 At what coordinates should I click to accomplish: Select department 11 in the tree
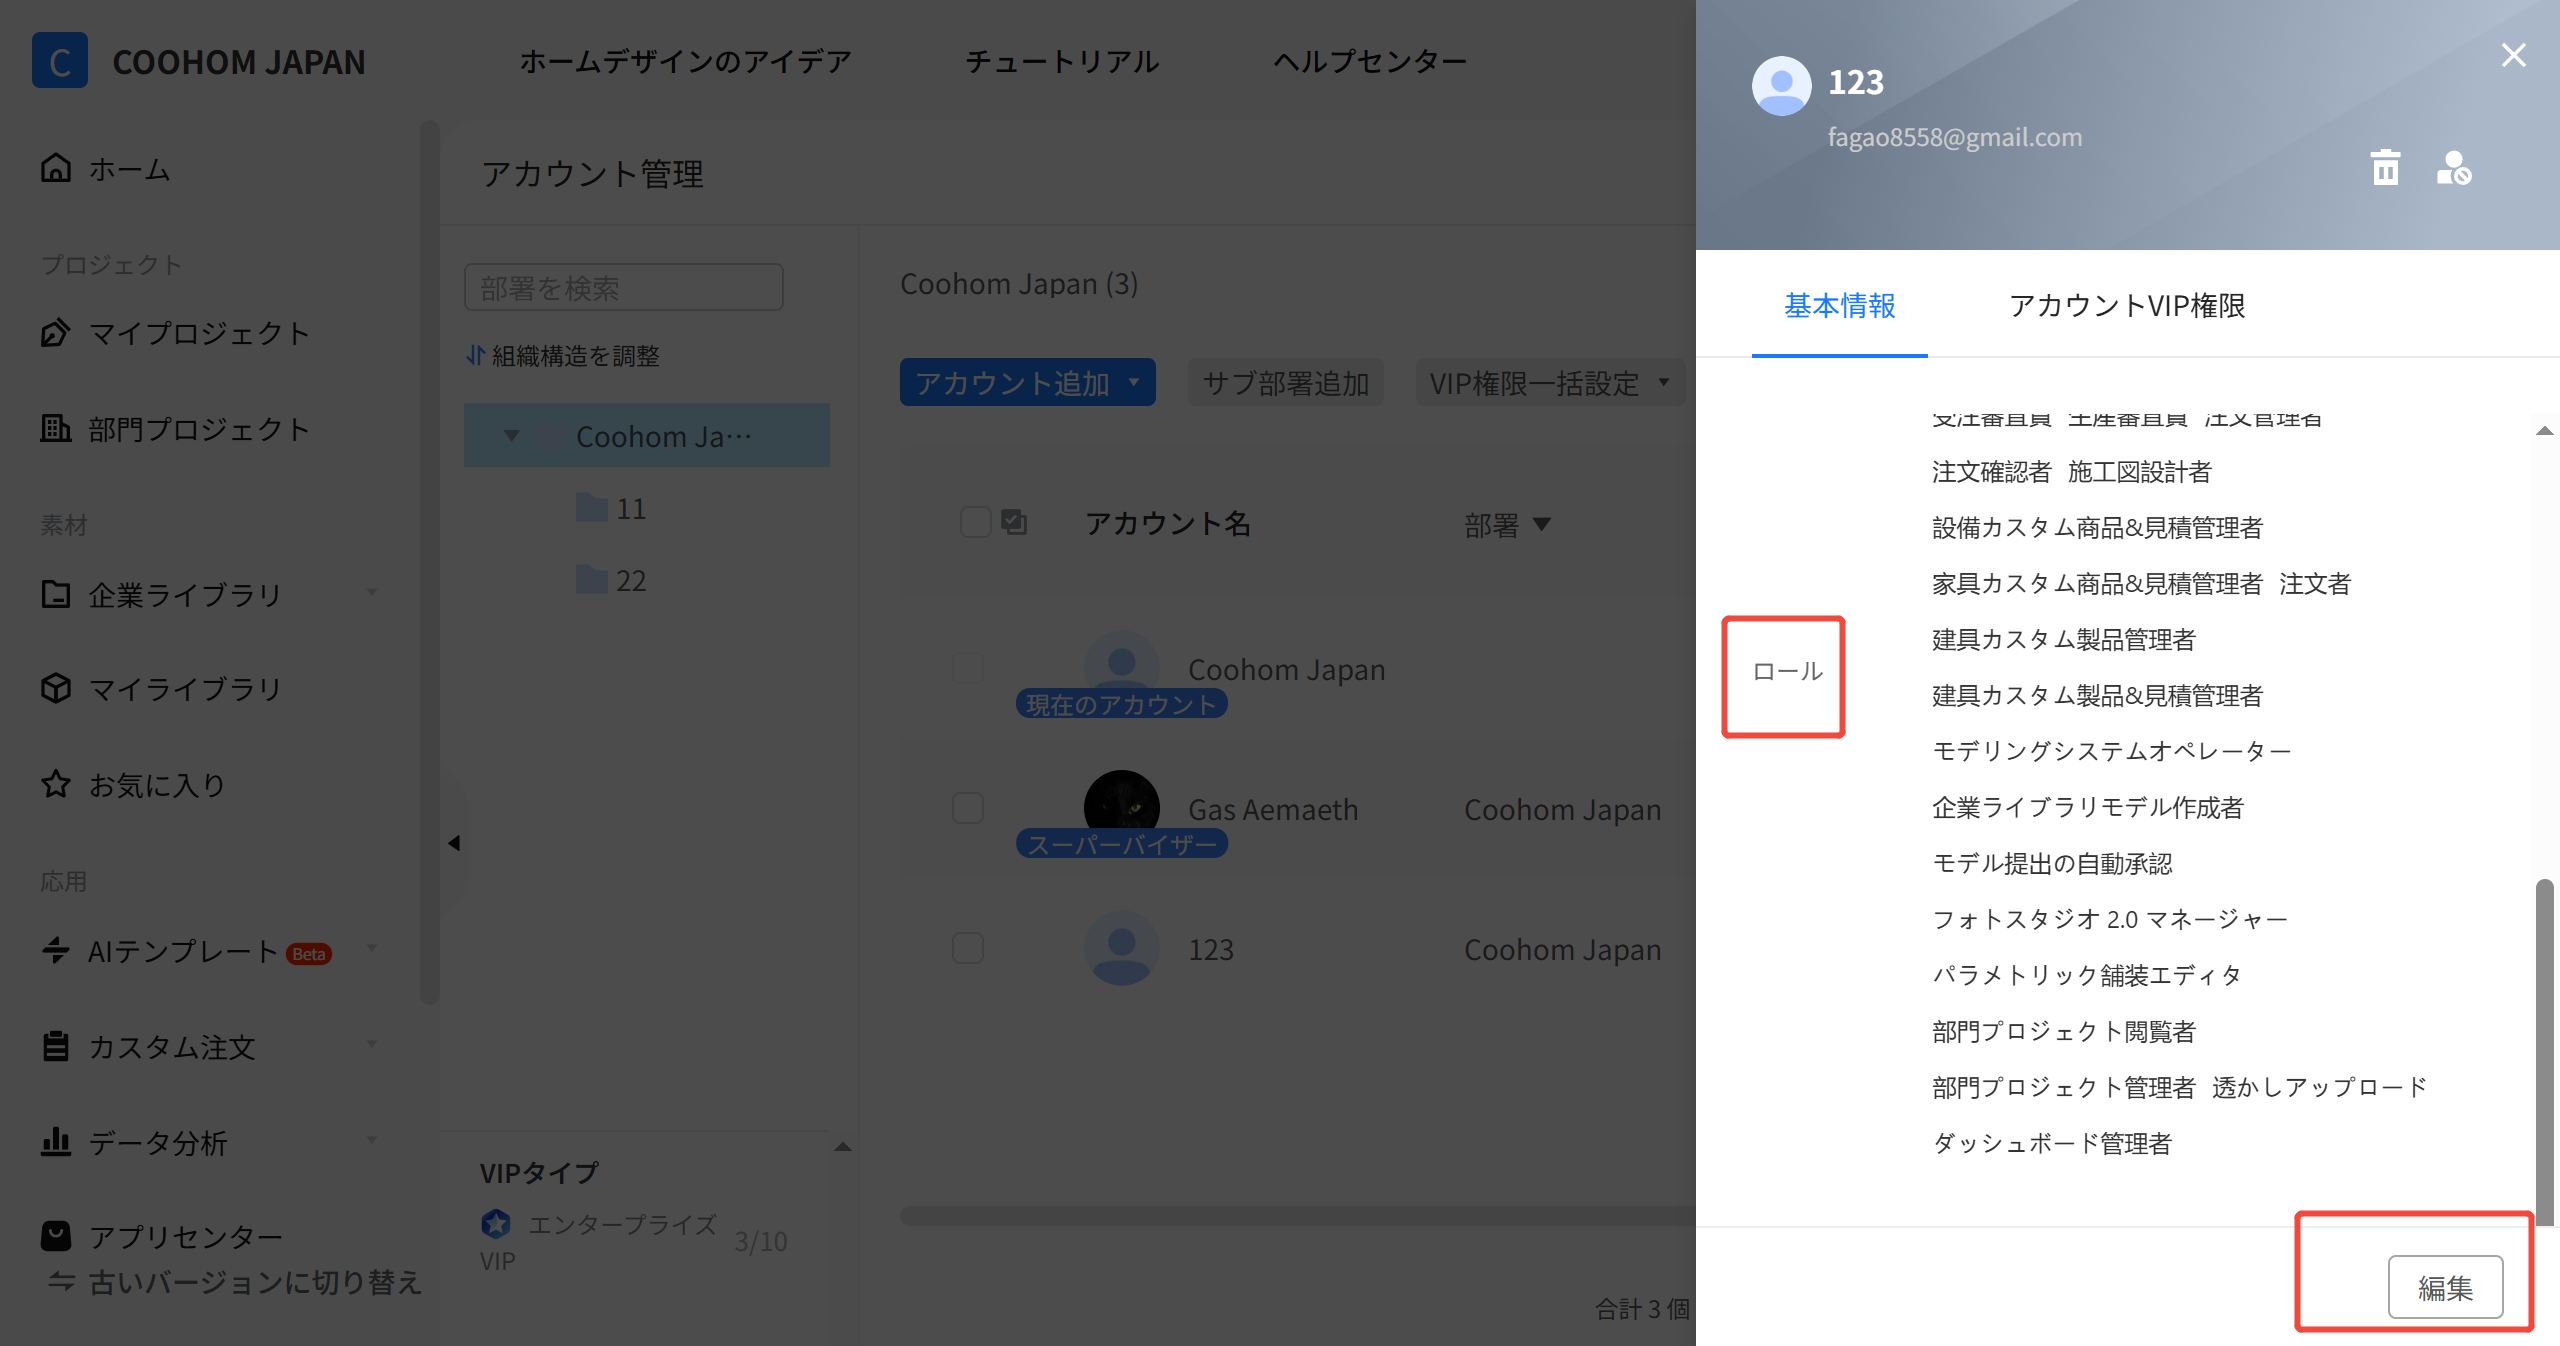tap(631, 508)
